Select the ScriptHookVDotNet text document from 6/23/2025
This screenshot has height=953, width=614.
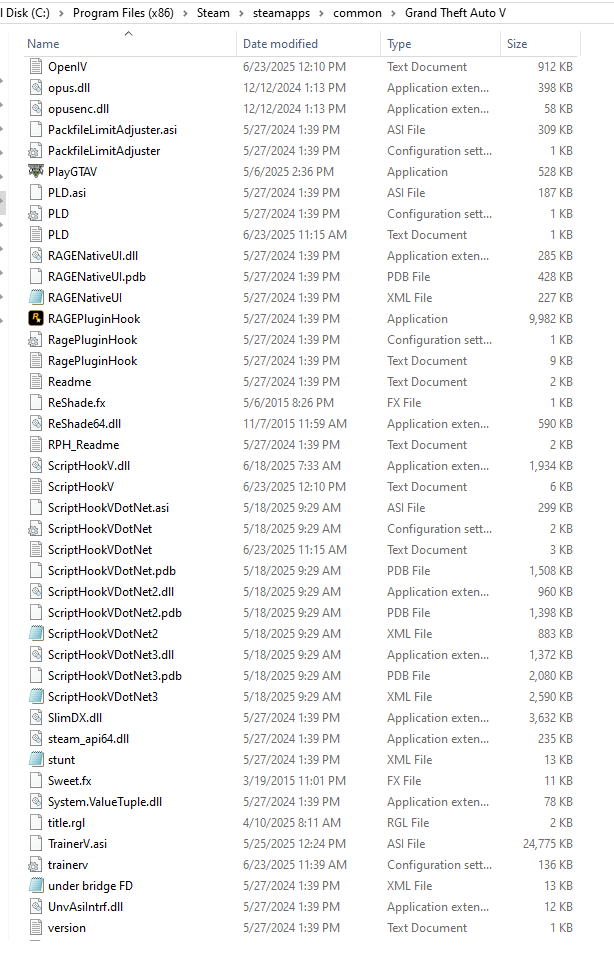(100, 550)
